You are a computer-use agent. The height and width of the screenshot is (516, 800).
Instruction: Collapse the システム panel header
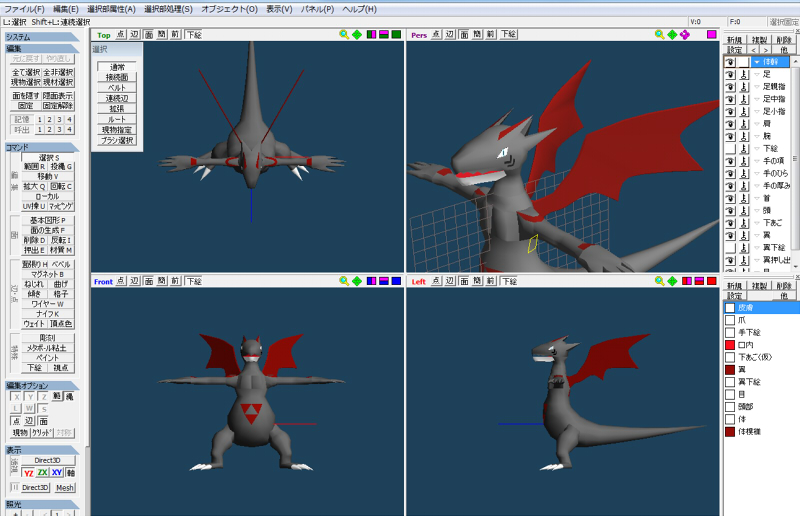42,37
